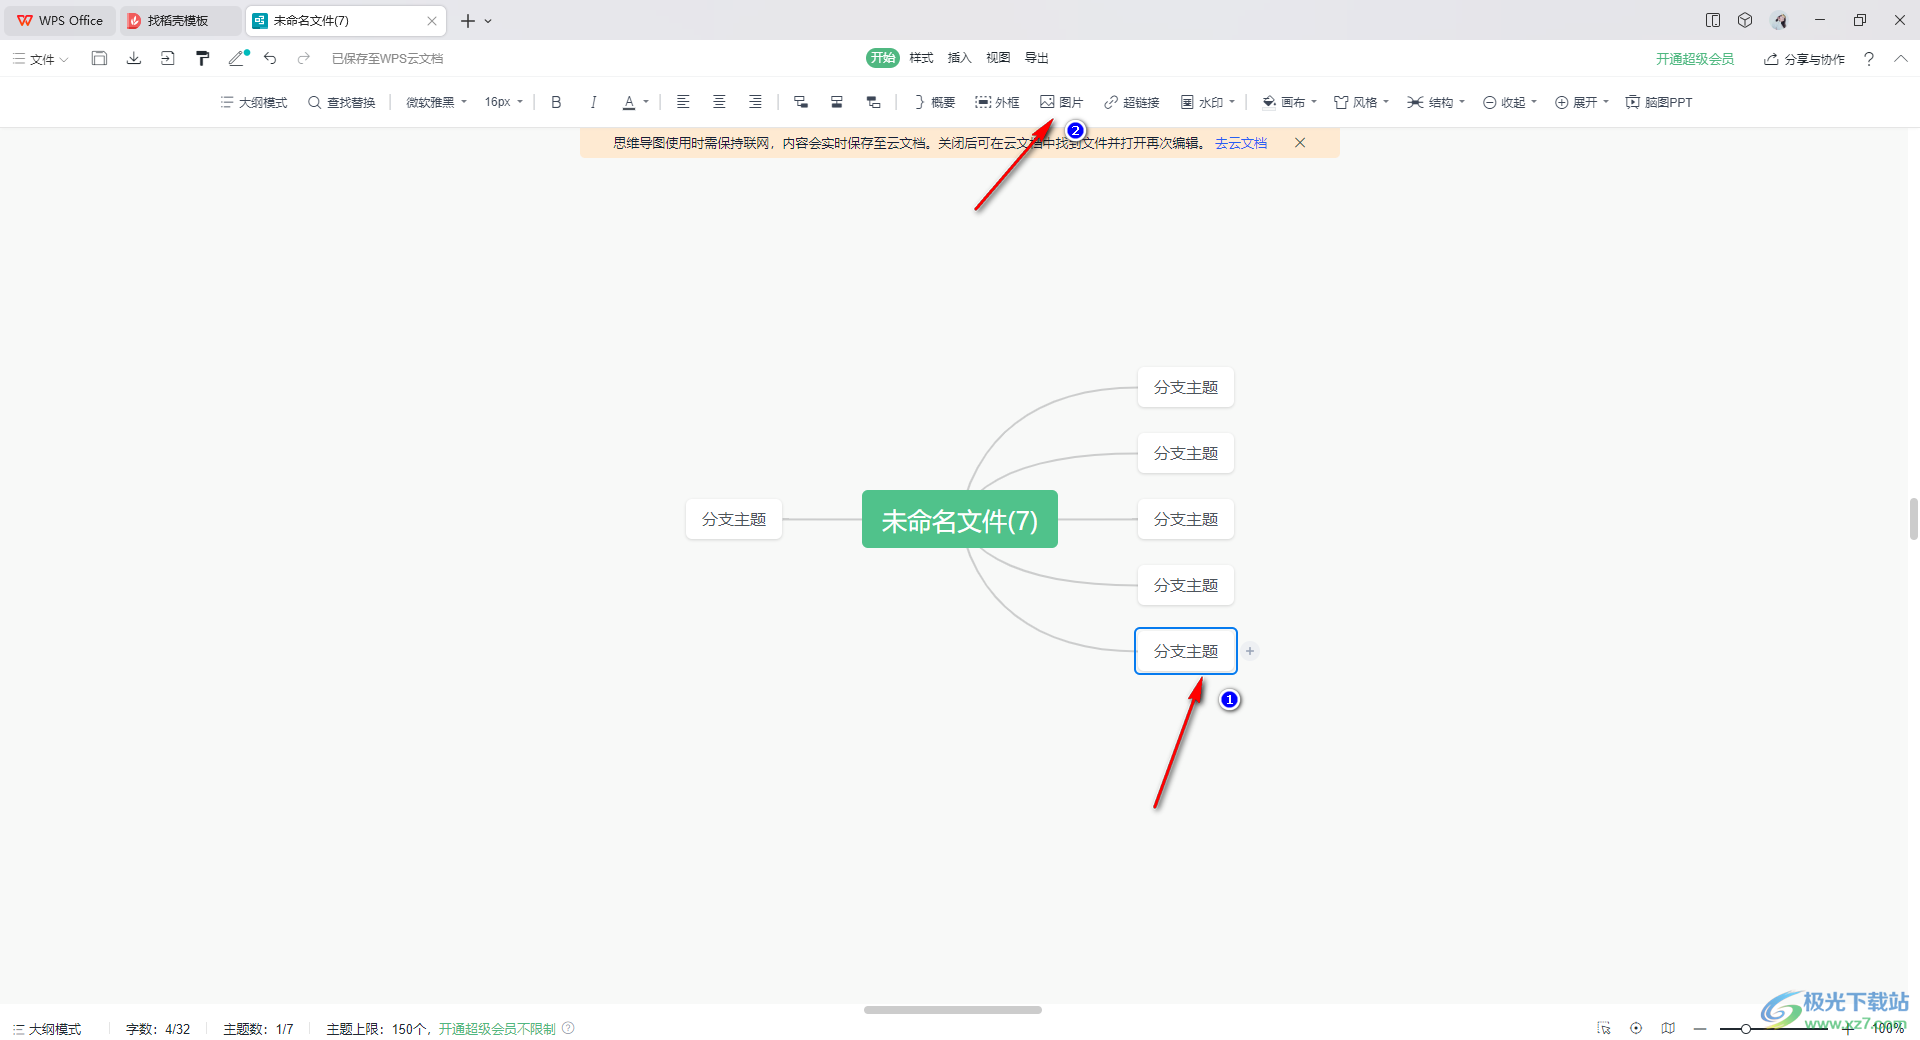Toggle 大纲模式 in the status bar
Image resolution: width=1920 pixels, height=1040 pixels.
(x=47, y=1029)
